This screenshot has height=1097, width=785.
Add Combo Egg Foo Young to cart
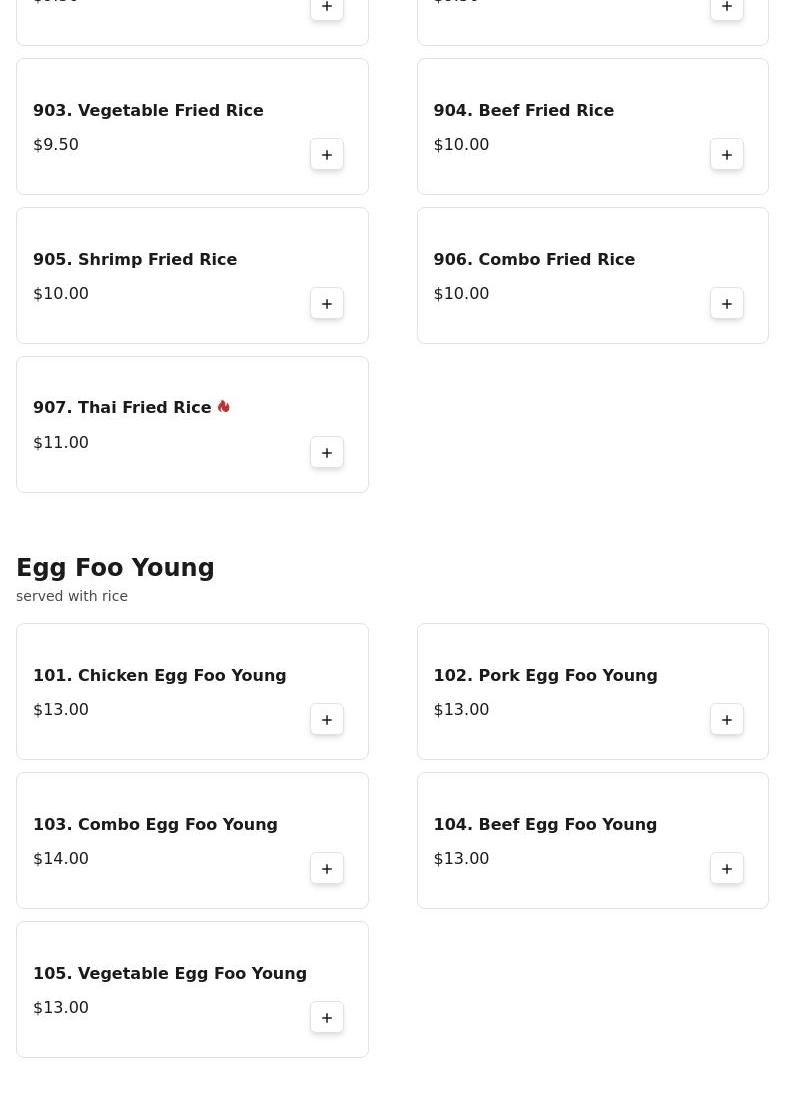pos(327,869)
